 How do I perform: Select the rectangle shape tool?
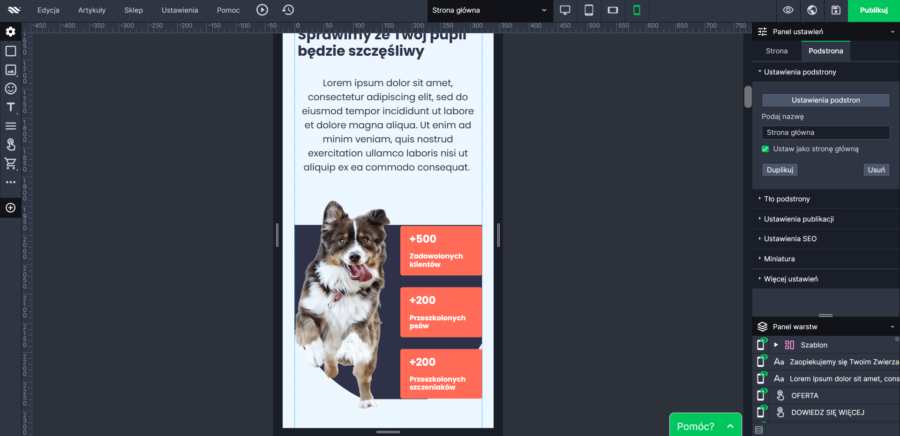click(10, 51)
